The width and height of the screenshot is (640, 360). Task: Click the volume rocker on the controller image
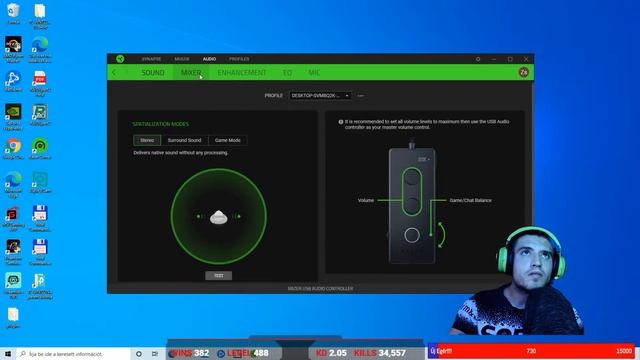pyautogui.click(x=412, y=191)
